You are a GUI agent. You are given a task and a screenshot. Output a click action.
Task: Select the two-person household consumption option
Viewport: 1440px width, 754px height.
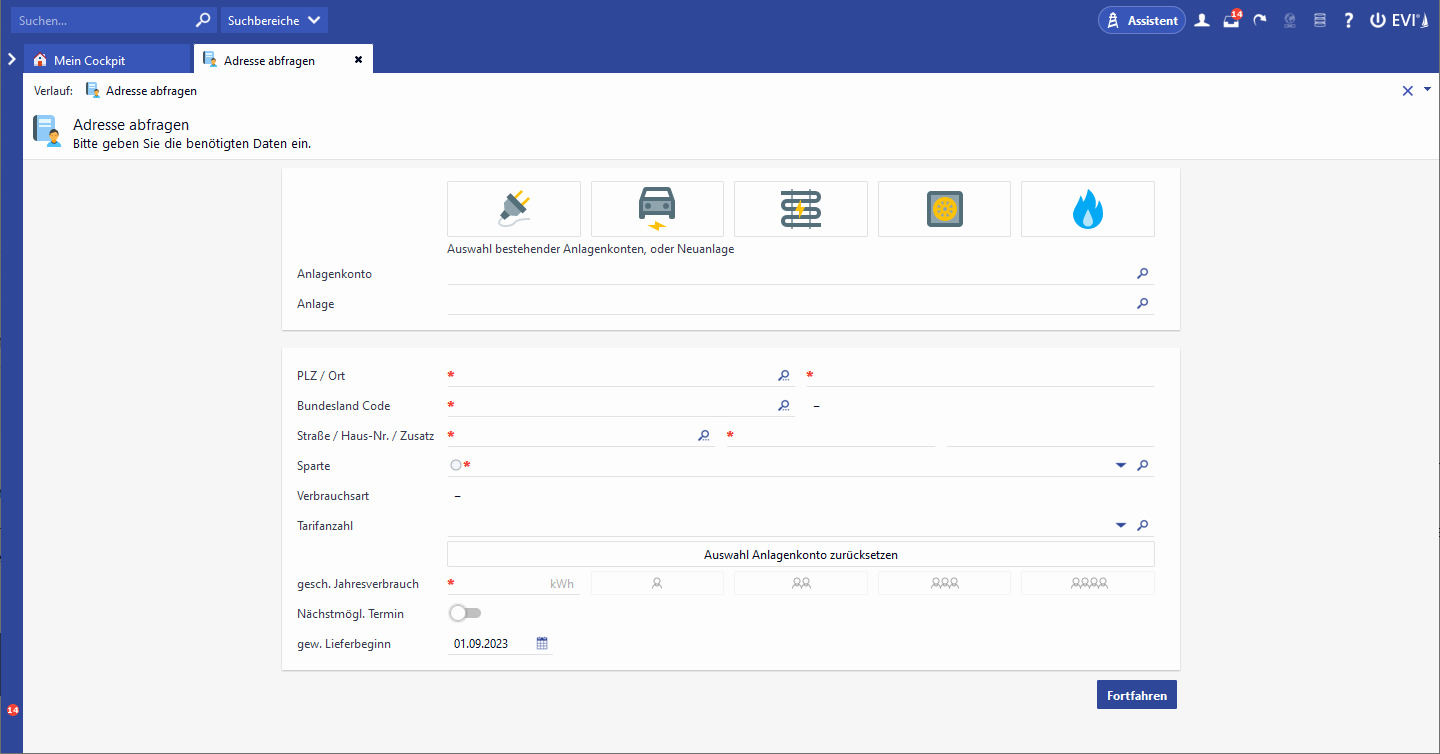click(800, 583)
